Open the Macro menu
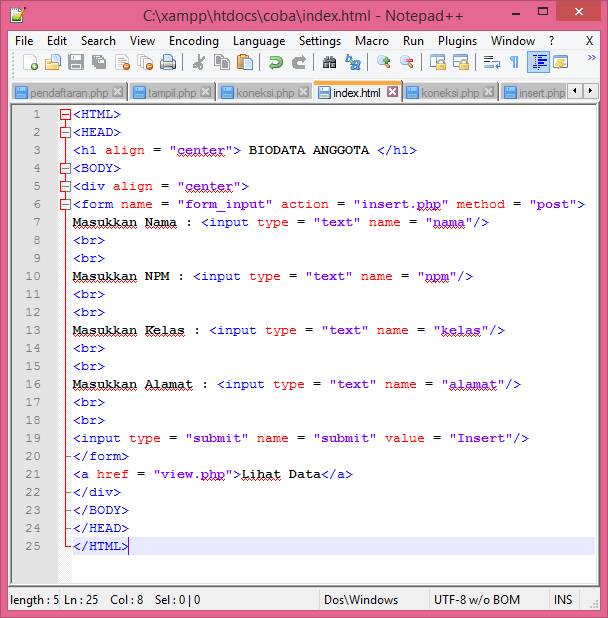 click(x=372, y=41)
